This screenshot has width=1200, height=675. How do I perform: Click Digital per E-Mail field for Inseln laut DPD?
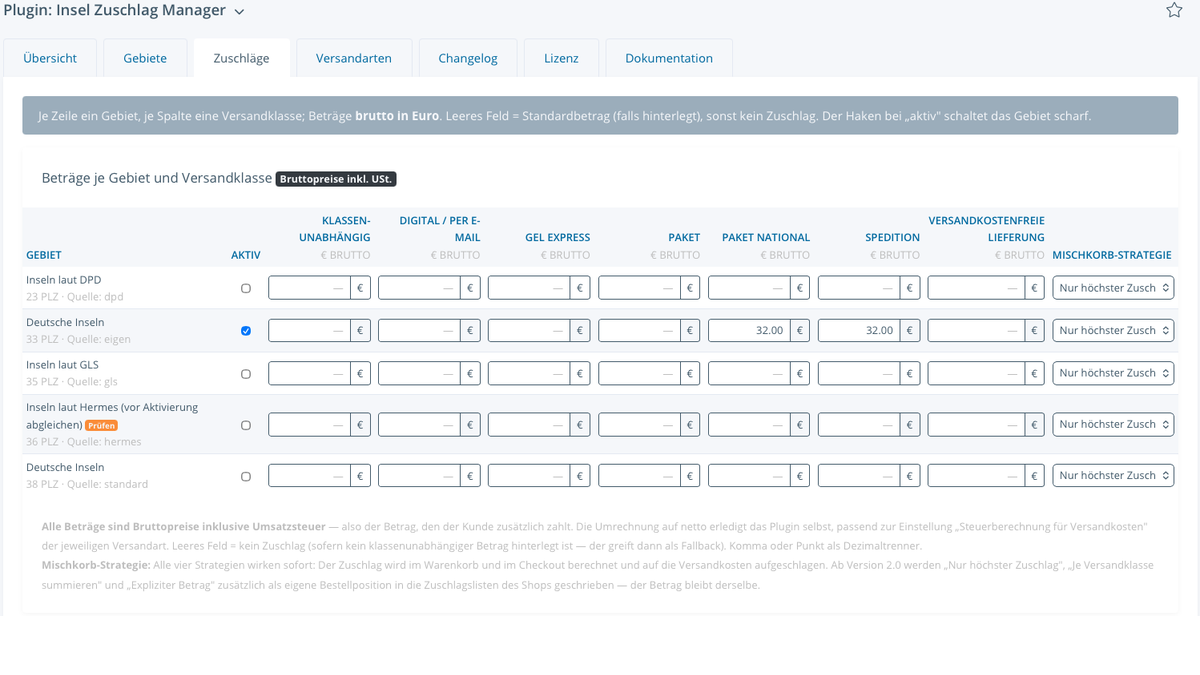(419, 288)
